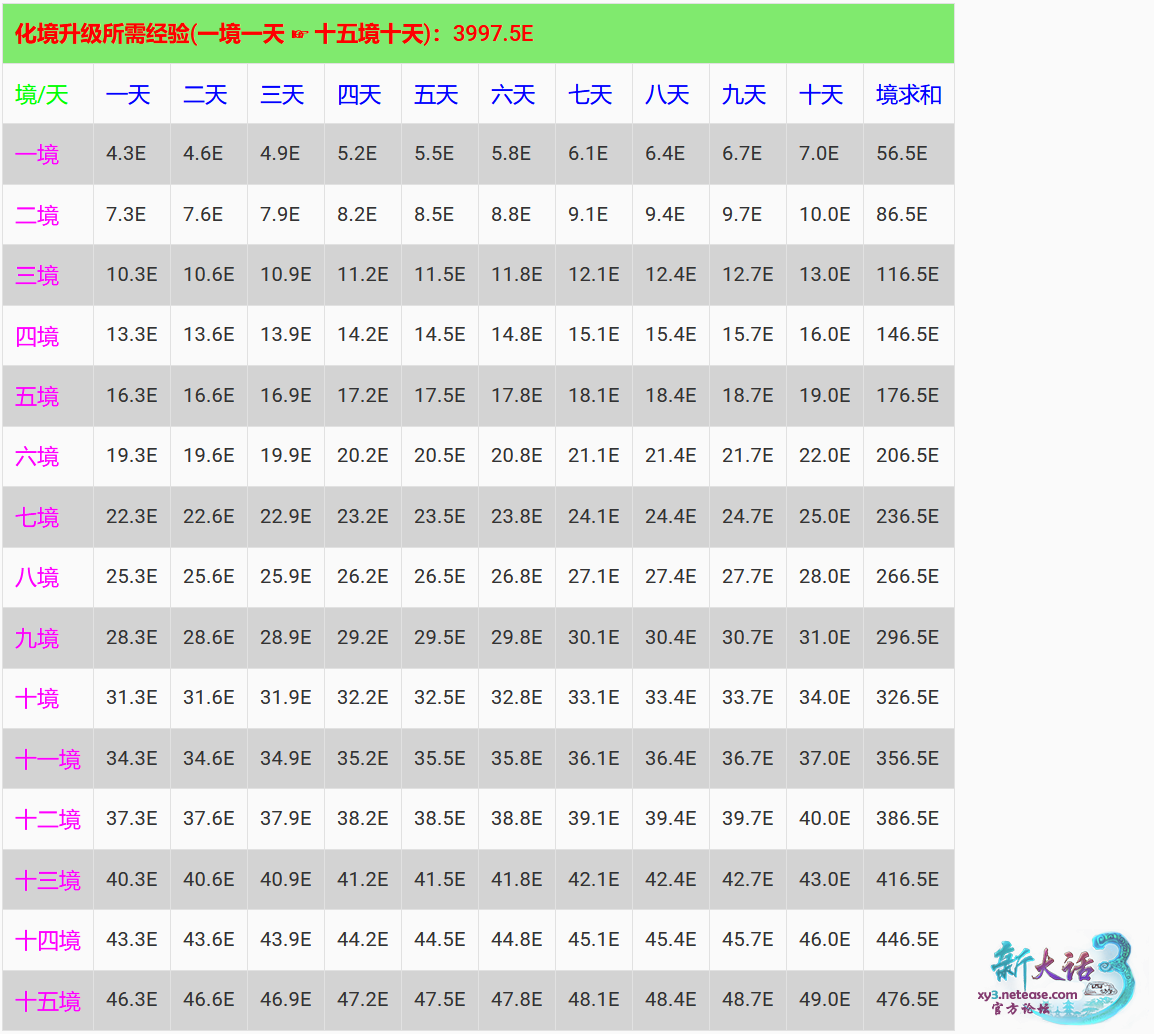Screen dimensions: 1154x1034
Task: Click the 18.1E cell
Action: pos(593,396)
